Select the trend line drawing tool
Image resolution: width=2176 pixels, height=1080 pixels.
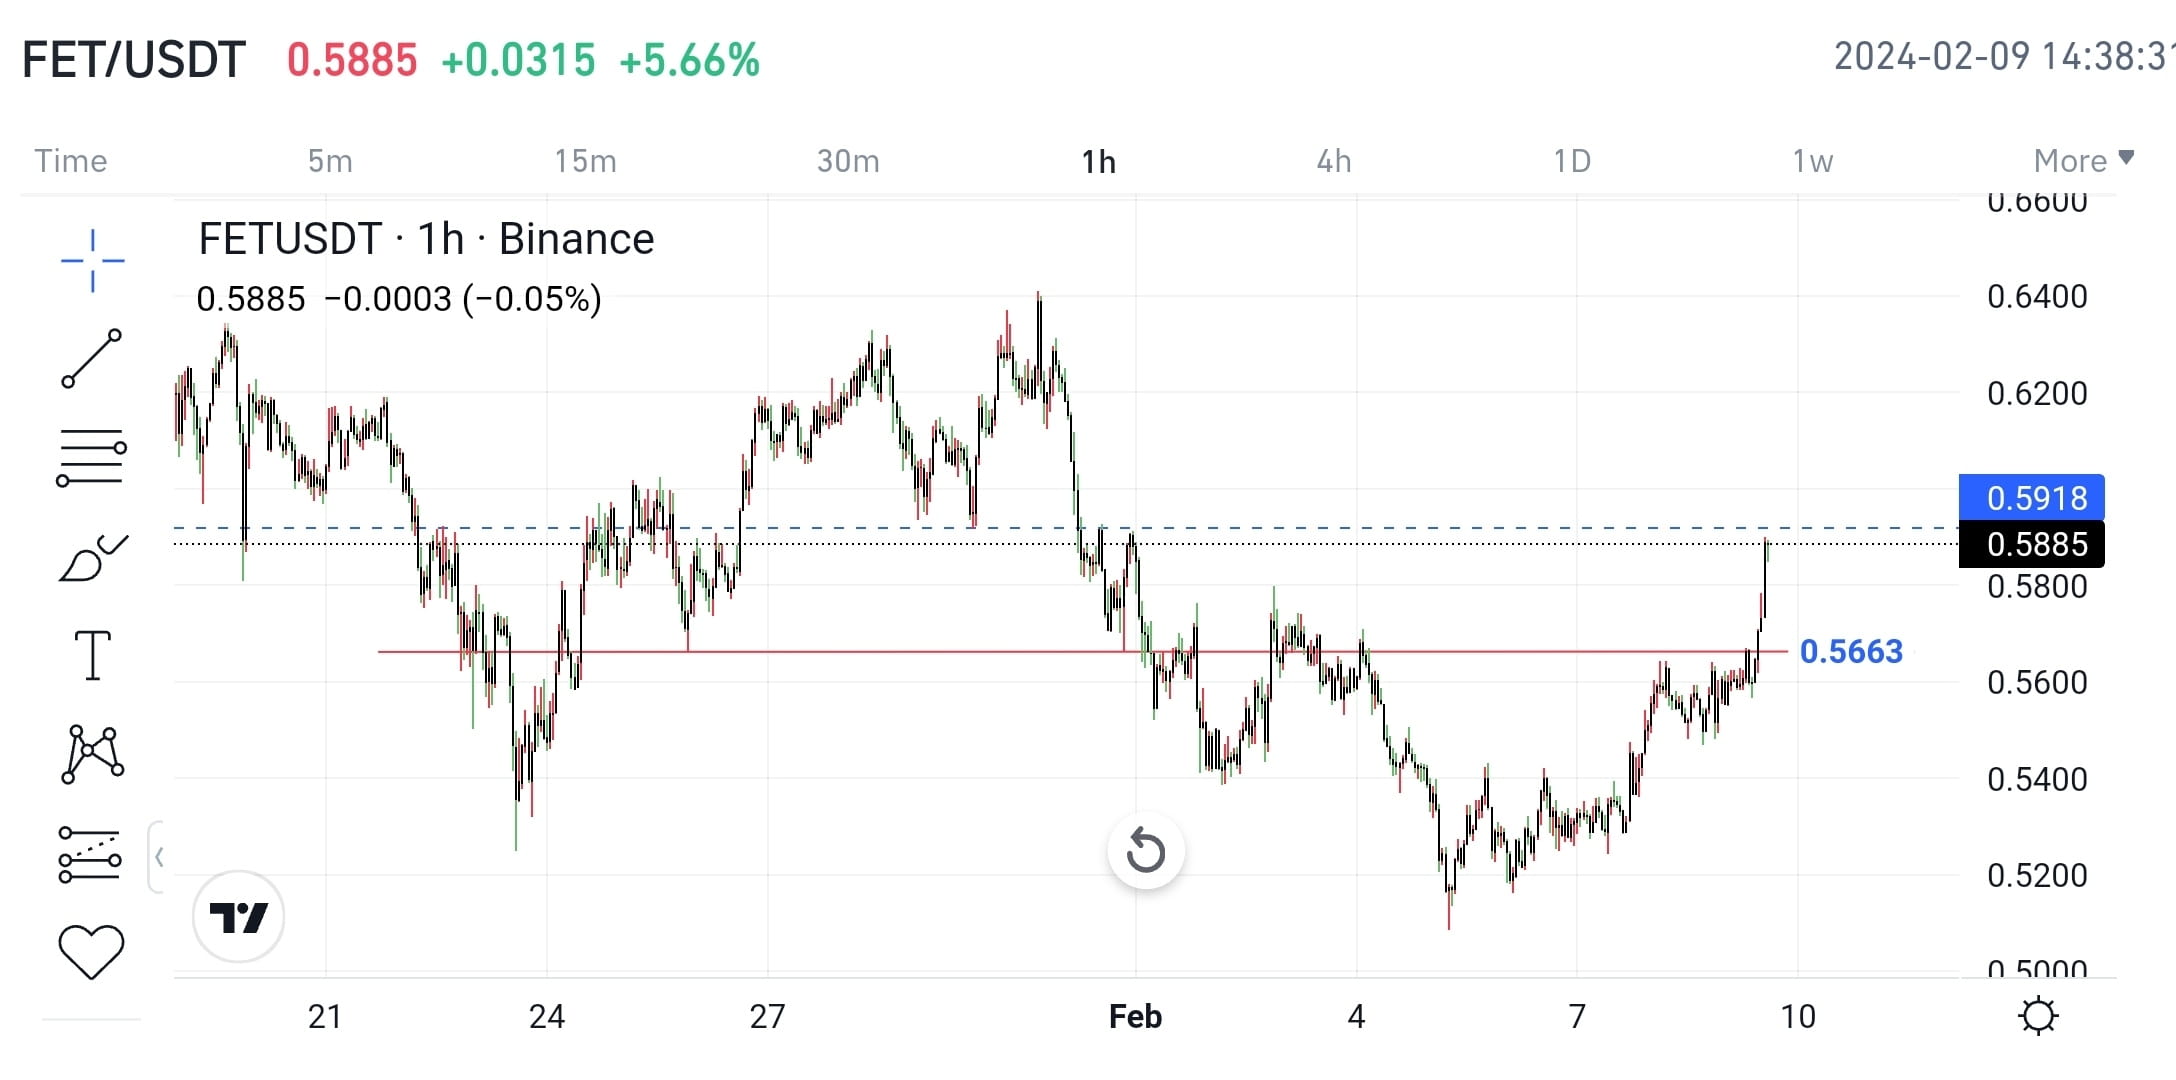[x=90, y=358]
